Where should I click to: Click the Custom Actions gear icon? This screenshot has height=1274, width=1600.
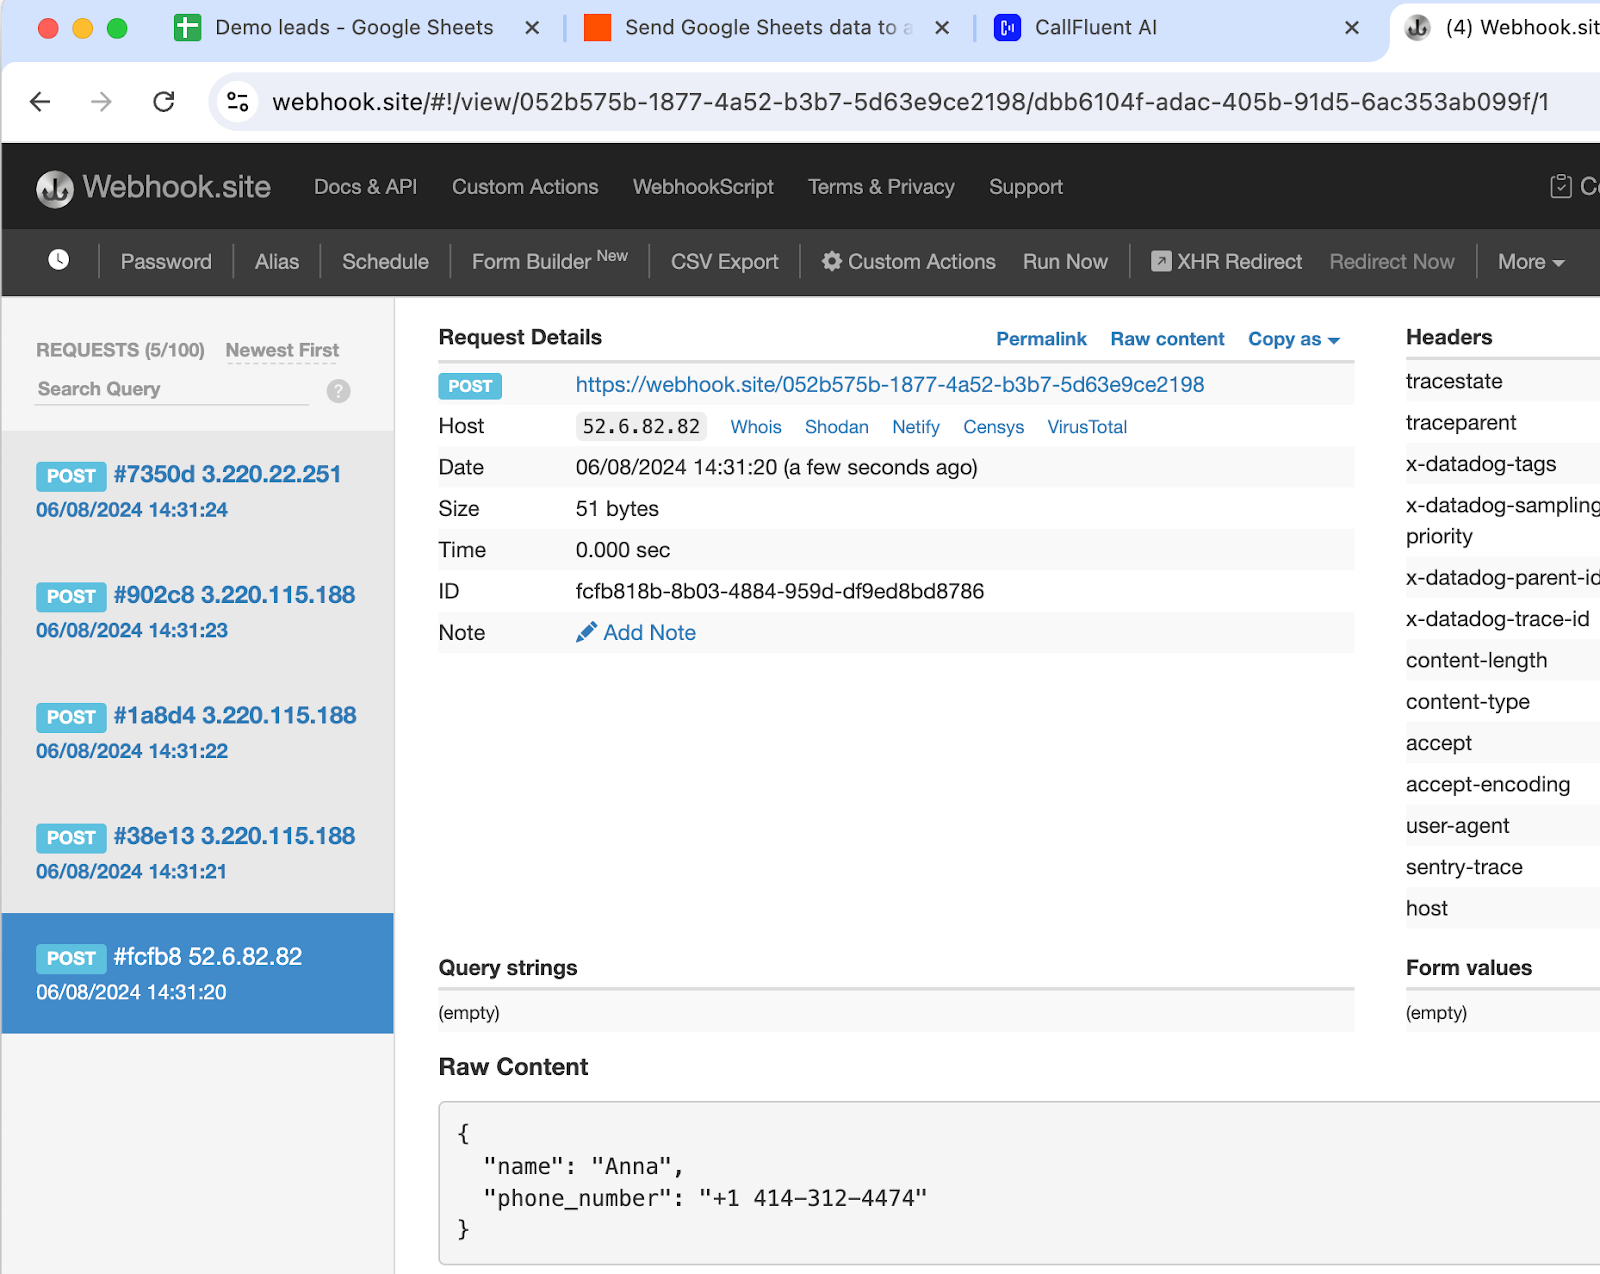click(832, 261)
